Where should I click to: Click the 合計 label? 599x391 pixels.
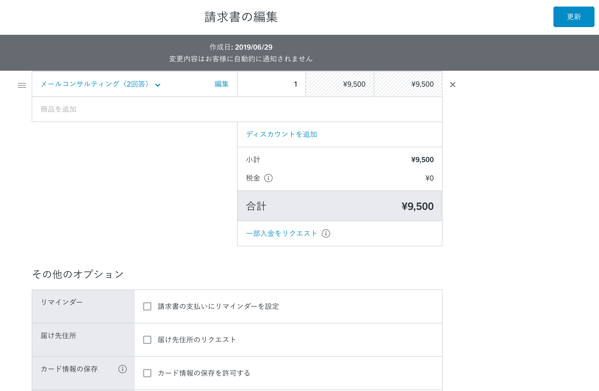pyautogui.click(x=256, y=206)
